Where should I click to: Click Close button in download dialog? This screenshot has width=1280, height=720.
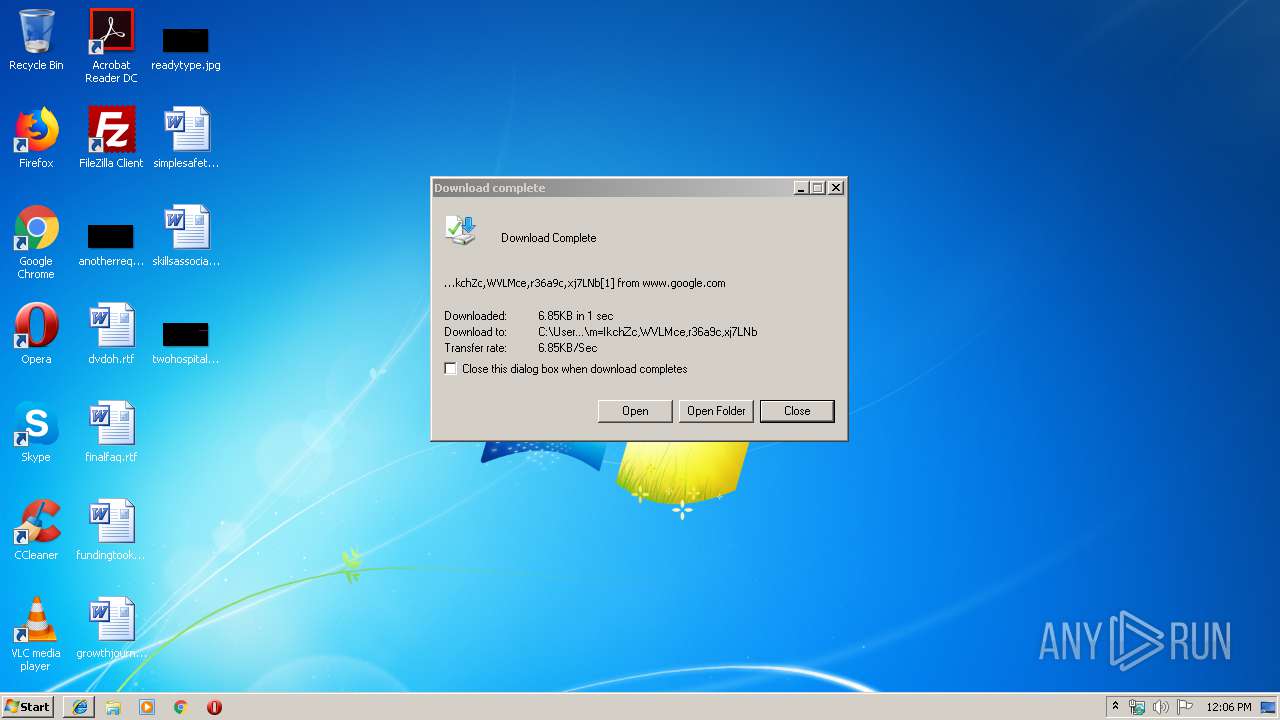[797, 411]
